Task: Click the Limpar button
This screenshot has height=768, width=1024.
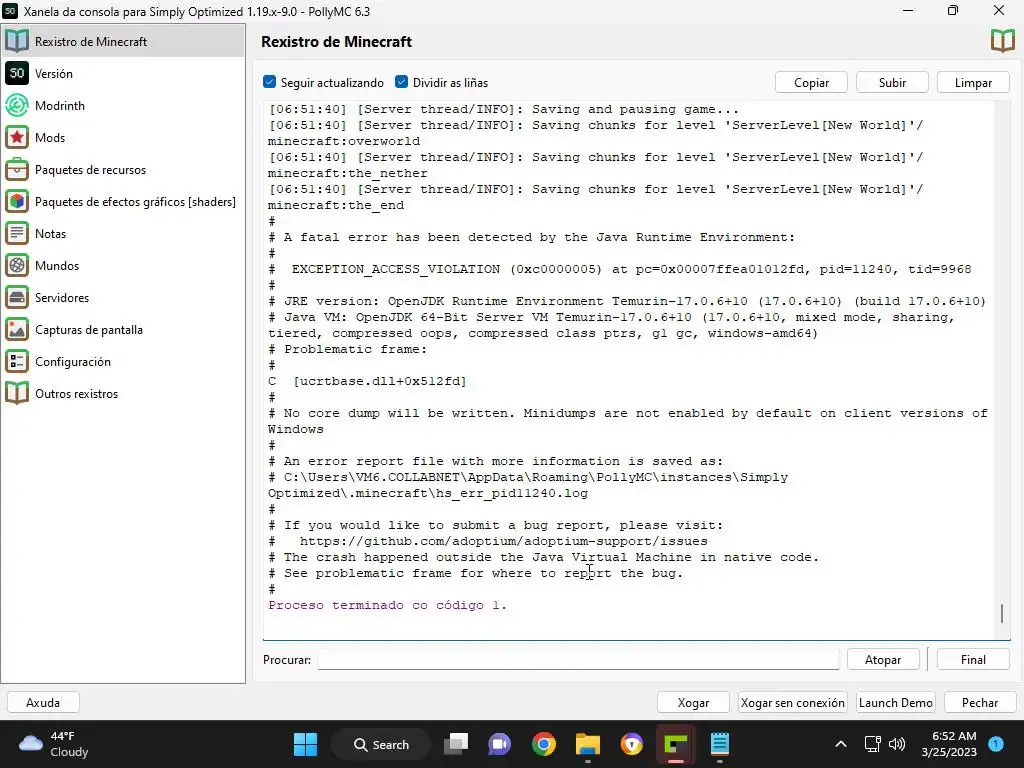Action: (973, 82)
